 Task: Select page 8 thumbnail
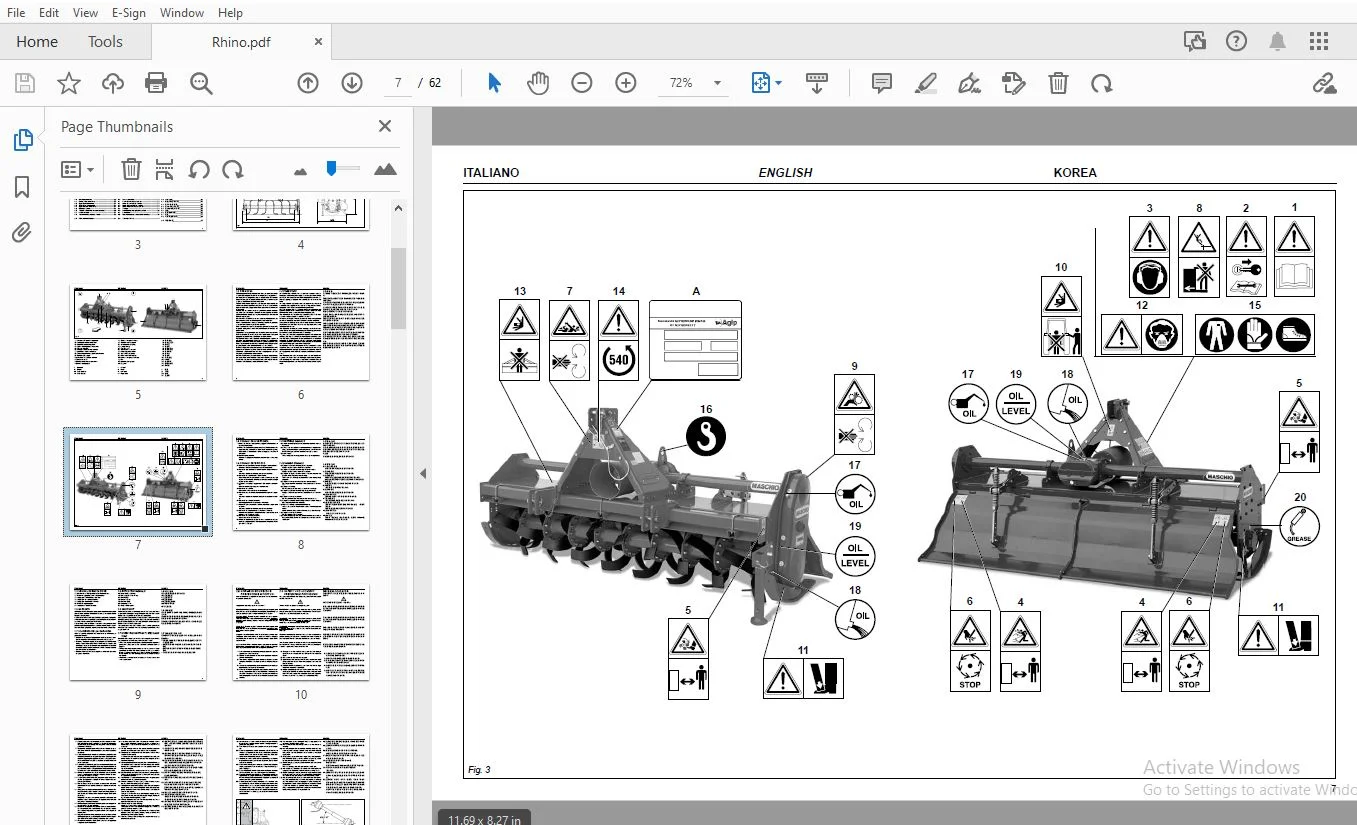[301, 482]
